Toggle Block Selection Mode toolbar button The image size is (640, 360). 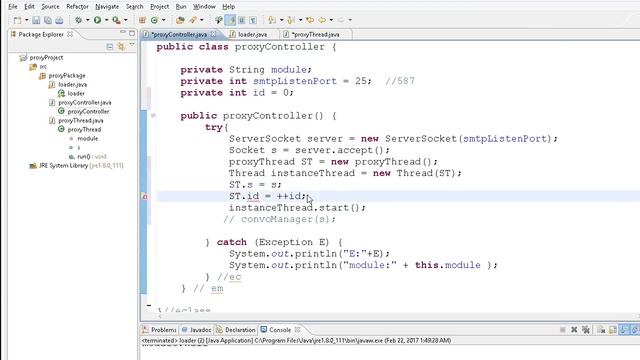click(x=242, y=20)
